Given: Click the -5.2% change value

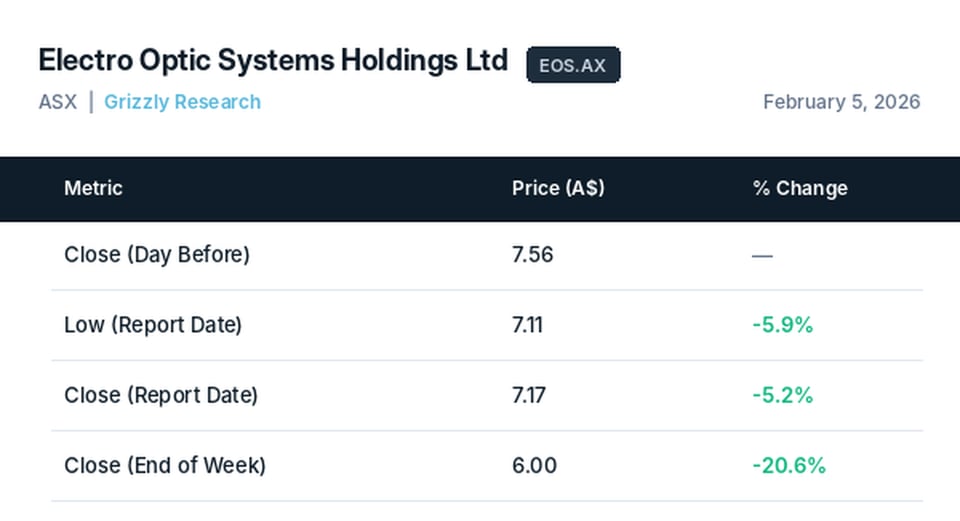Looking at the screenshot, I should pyautogui.click(x=782, y=395).
